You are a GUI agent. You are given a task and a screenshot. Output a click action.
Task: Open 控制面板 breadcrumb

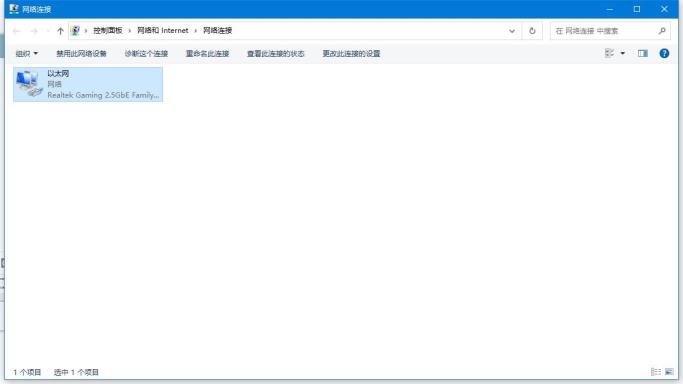click(108, 30)
